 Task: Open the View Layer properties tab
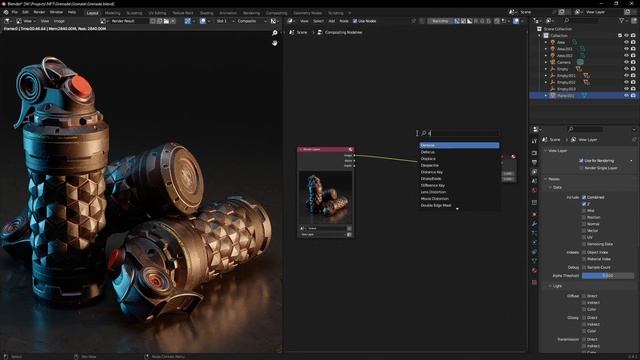(x=534, y=172)
